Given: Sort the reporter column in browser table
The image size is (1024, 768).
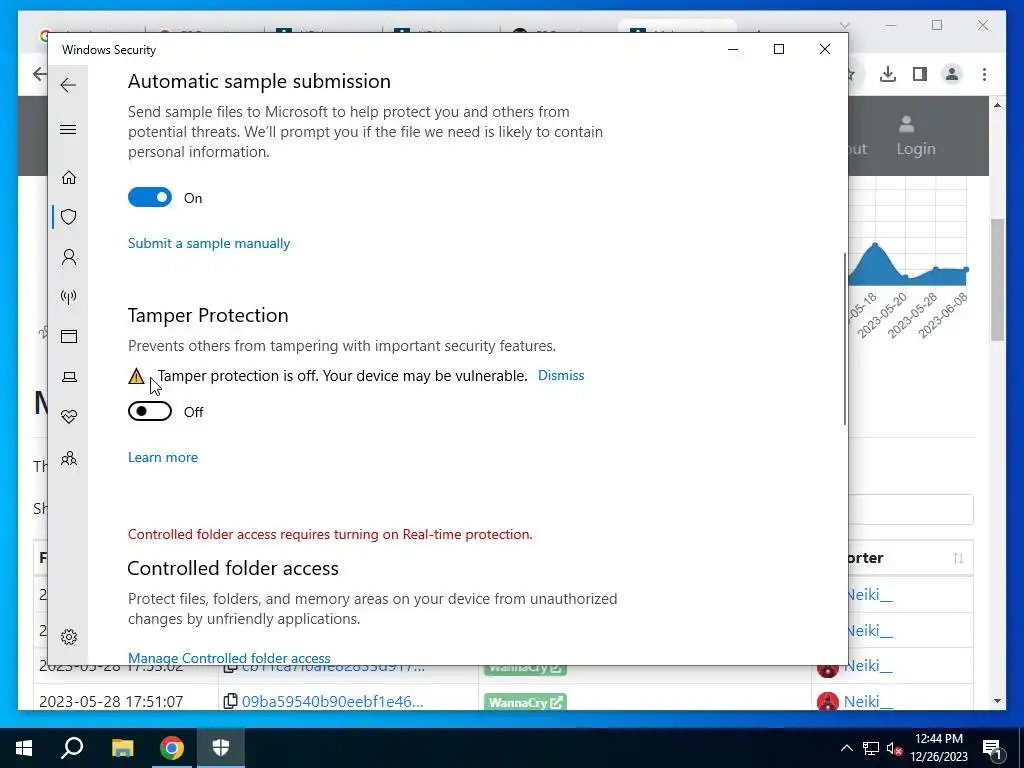Looking at the screenshot, I should (958, 558).
